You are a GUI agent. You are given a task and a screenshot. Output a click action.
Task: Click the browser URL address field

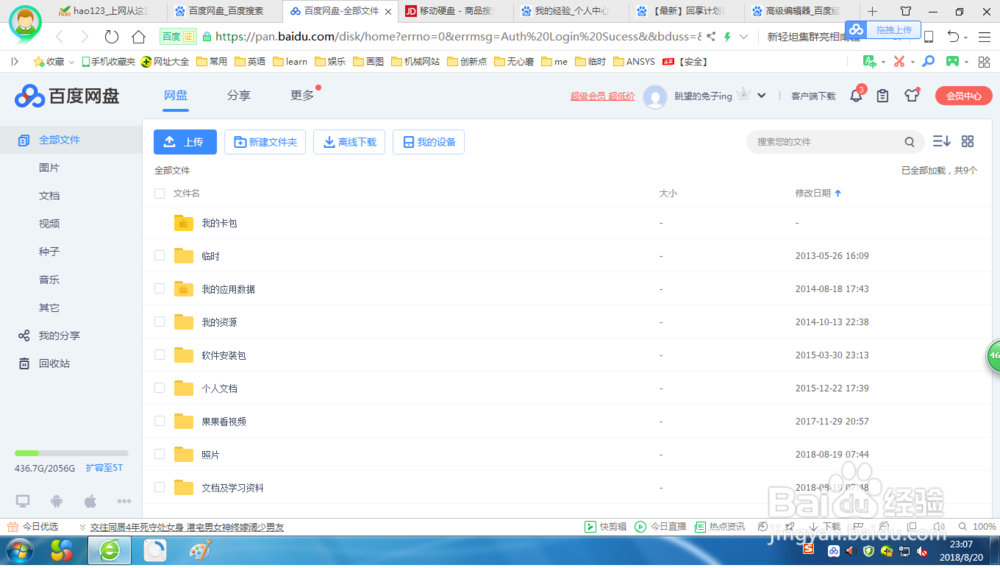pyautogui.click(x=458, y=37)
